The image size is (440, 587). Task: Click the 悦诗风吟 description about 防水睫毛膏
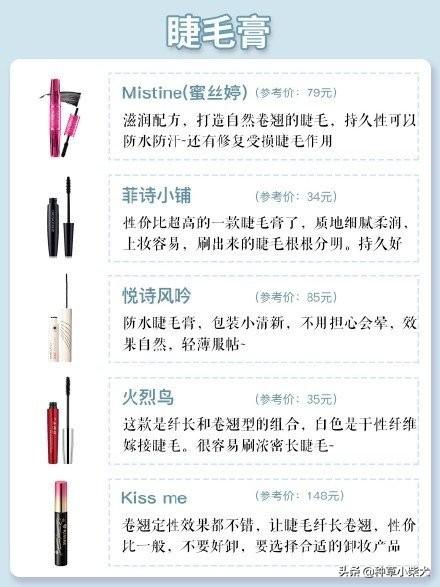coord(269,333)
